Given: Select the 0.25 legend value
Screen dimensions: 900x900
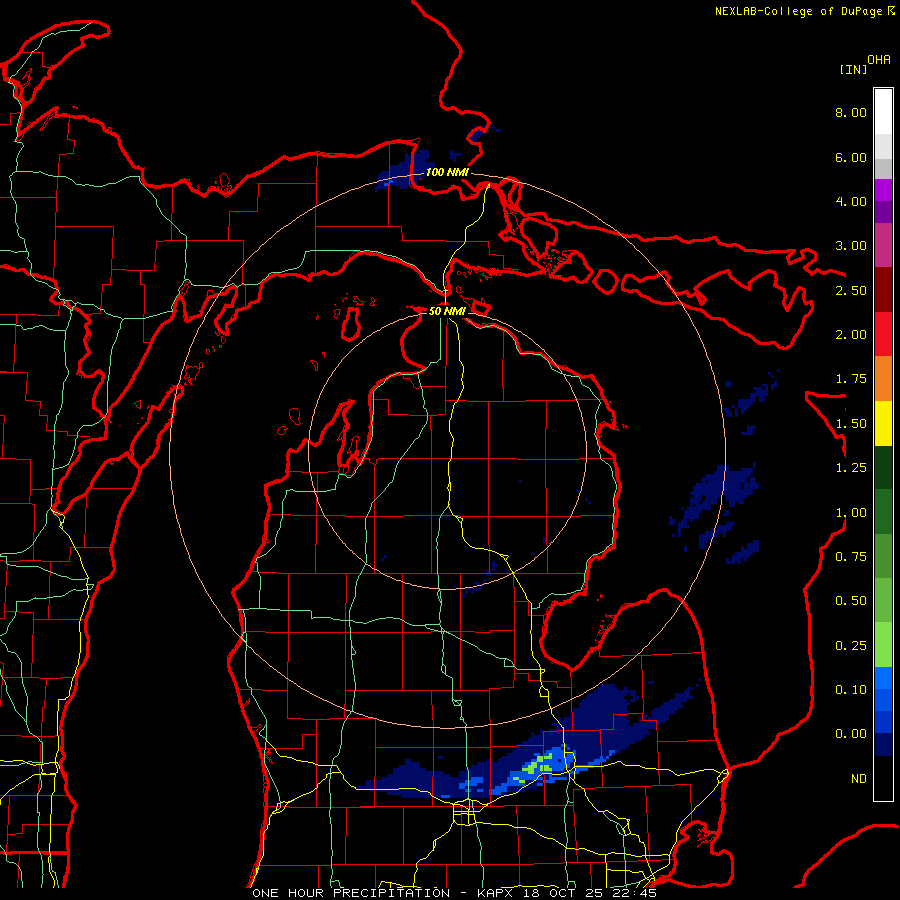Looking at the screenshot, I should click(x=851, y=646).
